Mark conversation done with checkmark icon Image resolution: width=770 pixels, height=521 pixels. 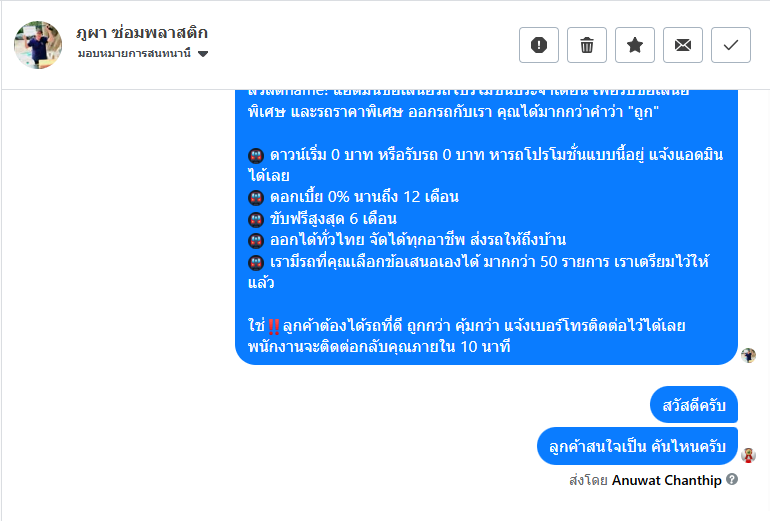(x=731, y=45)
